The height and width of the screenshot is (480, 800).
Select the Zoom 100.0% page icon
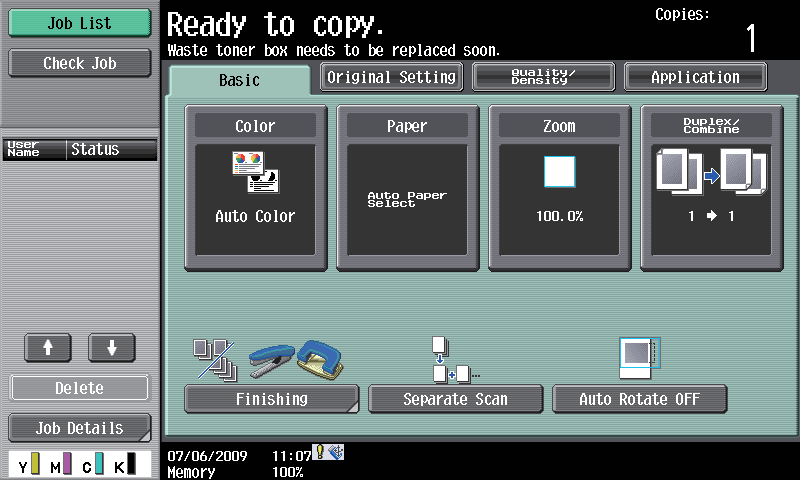pos(559,172)
